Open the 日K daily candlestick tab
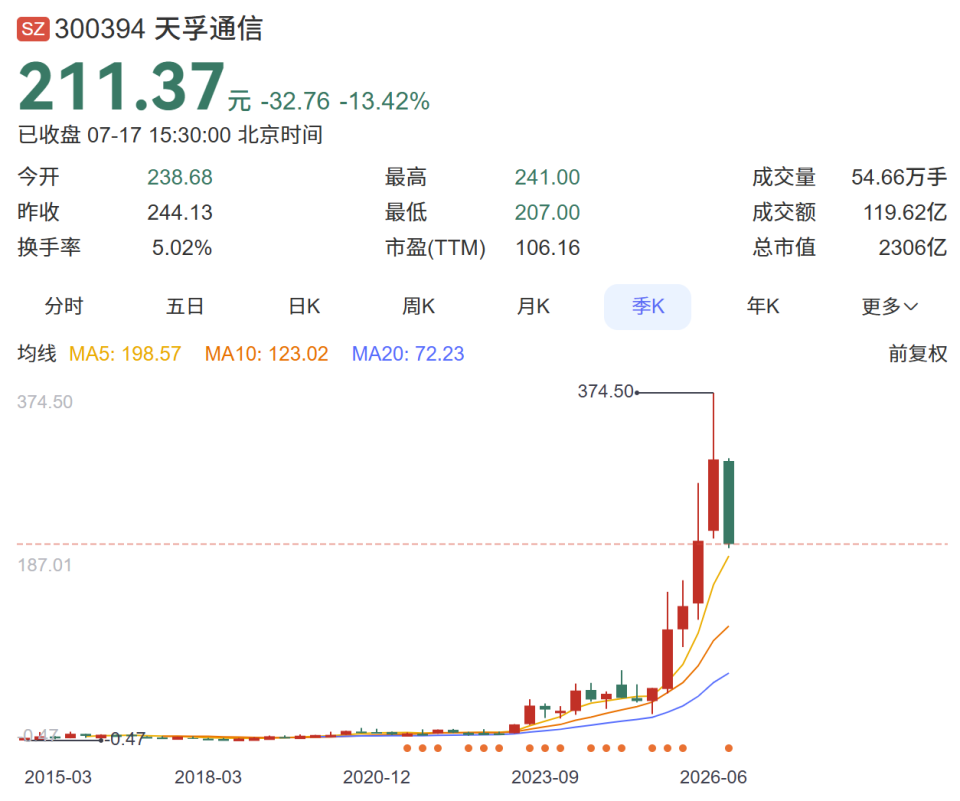Viewport: 960px width, 801px height. 304,306
